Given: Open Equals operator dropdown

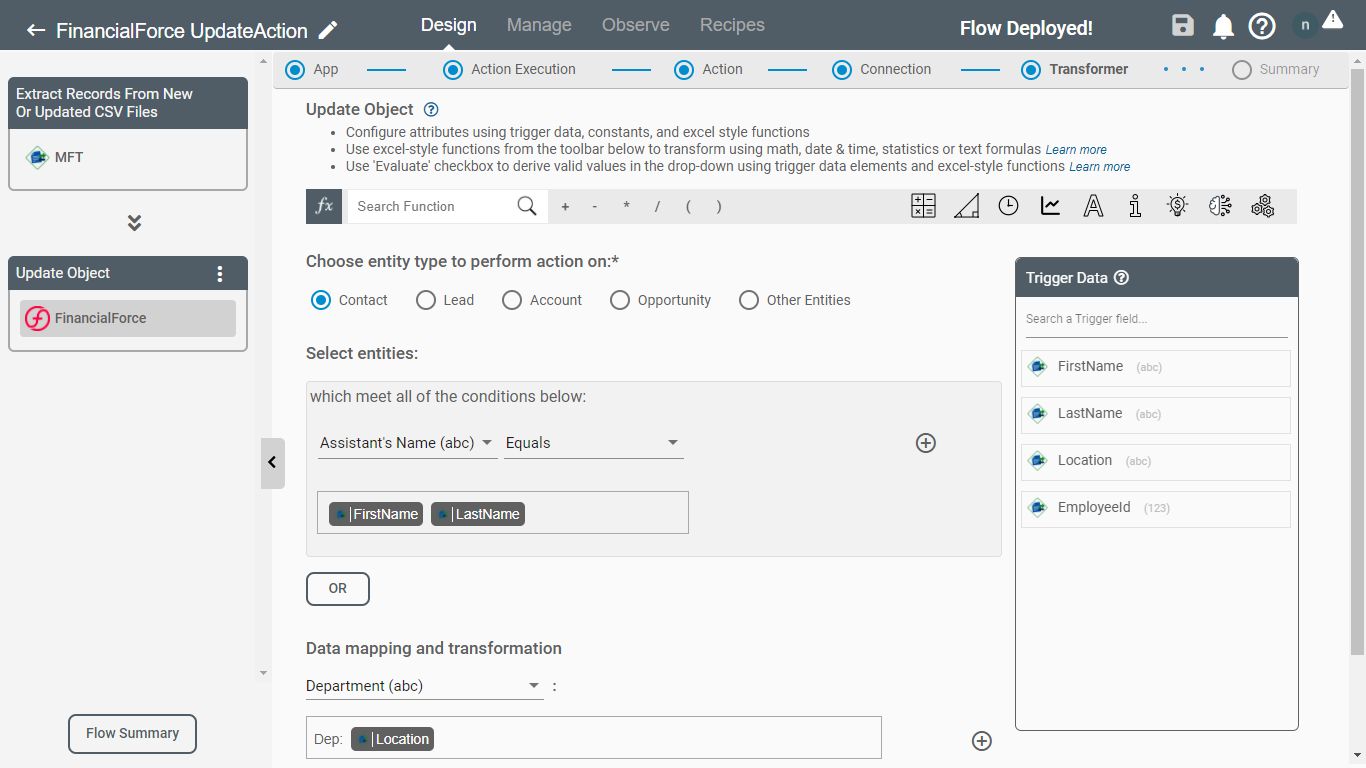Looking at the screenshot, I should click(594, 443).
